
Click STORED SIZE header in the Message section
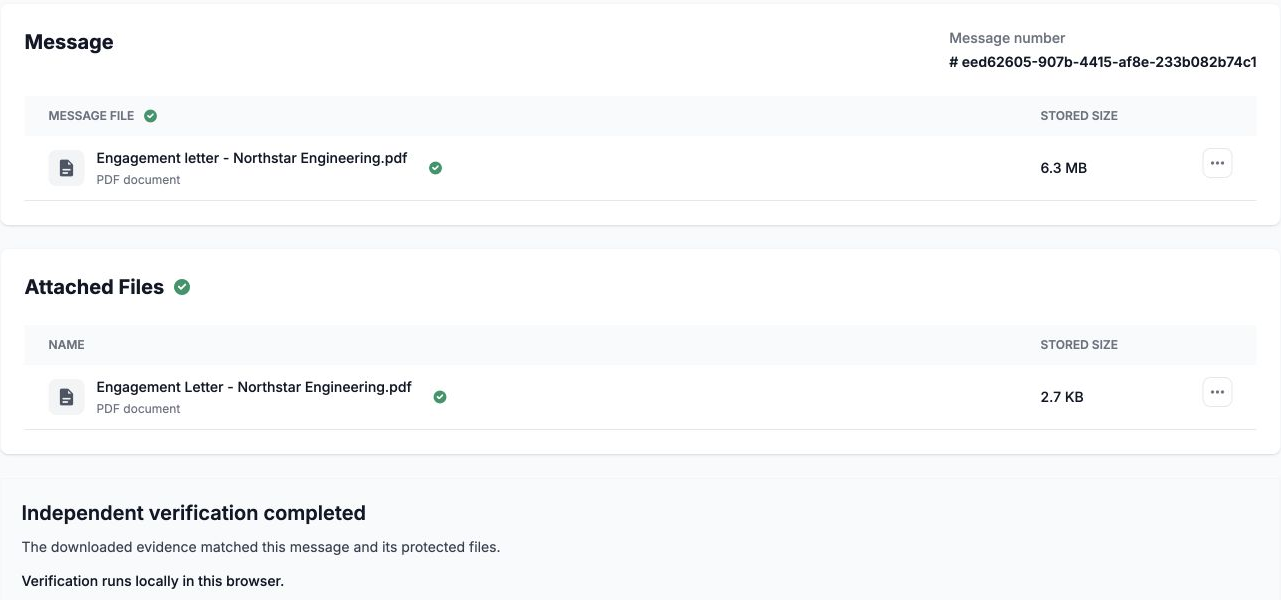[x=1079, y=116]
